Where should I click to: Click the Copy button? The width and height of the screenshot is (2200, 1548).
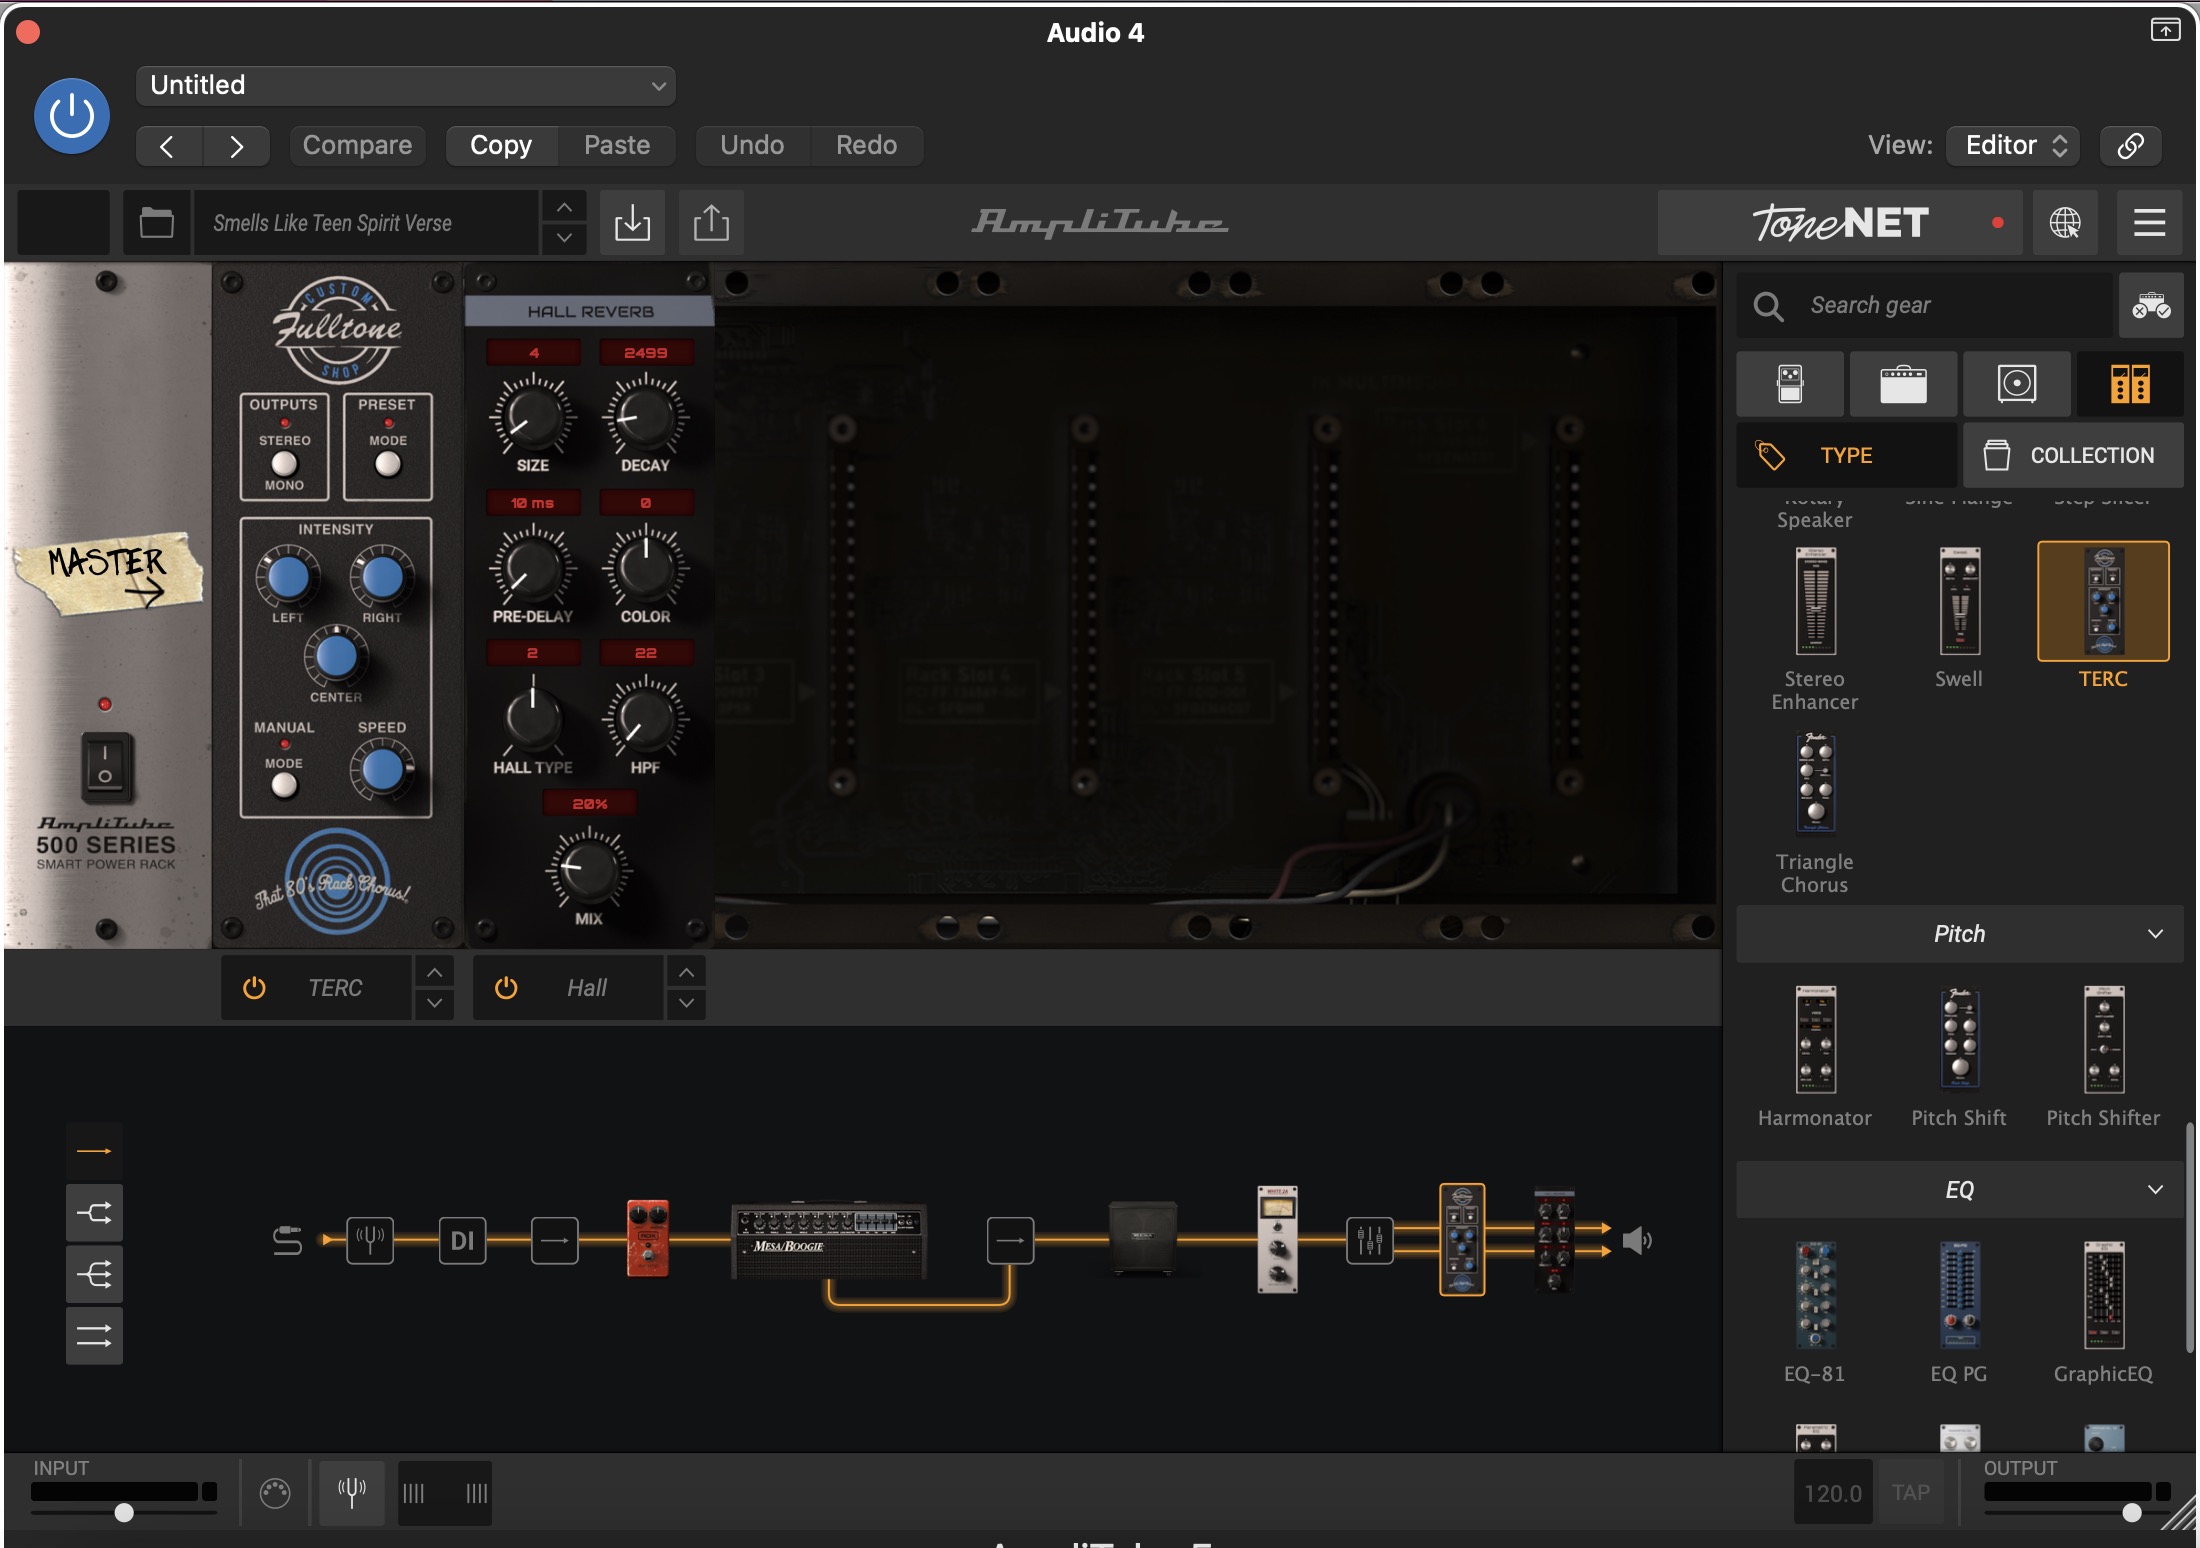(x=501, y=146)
